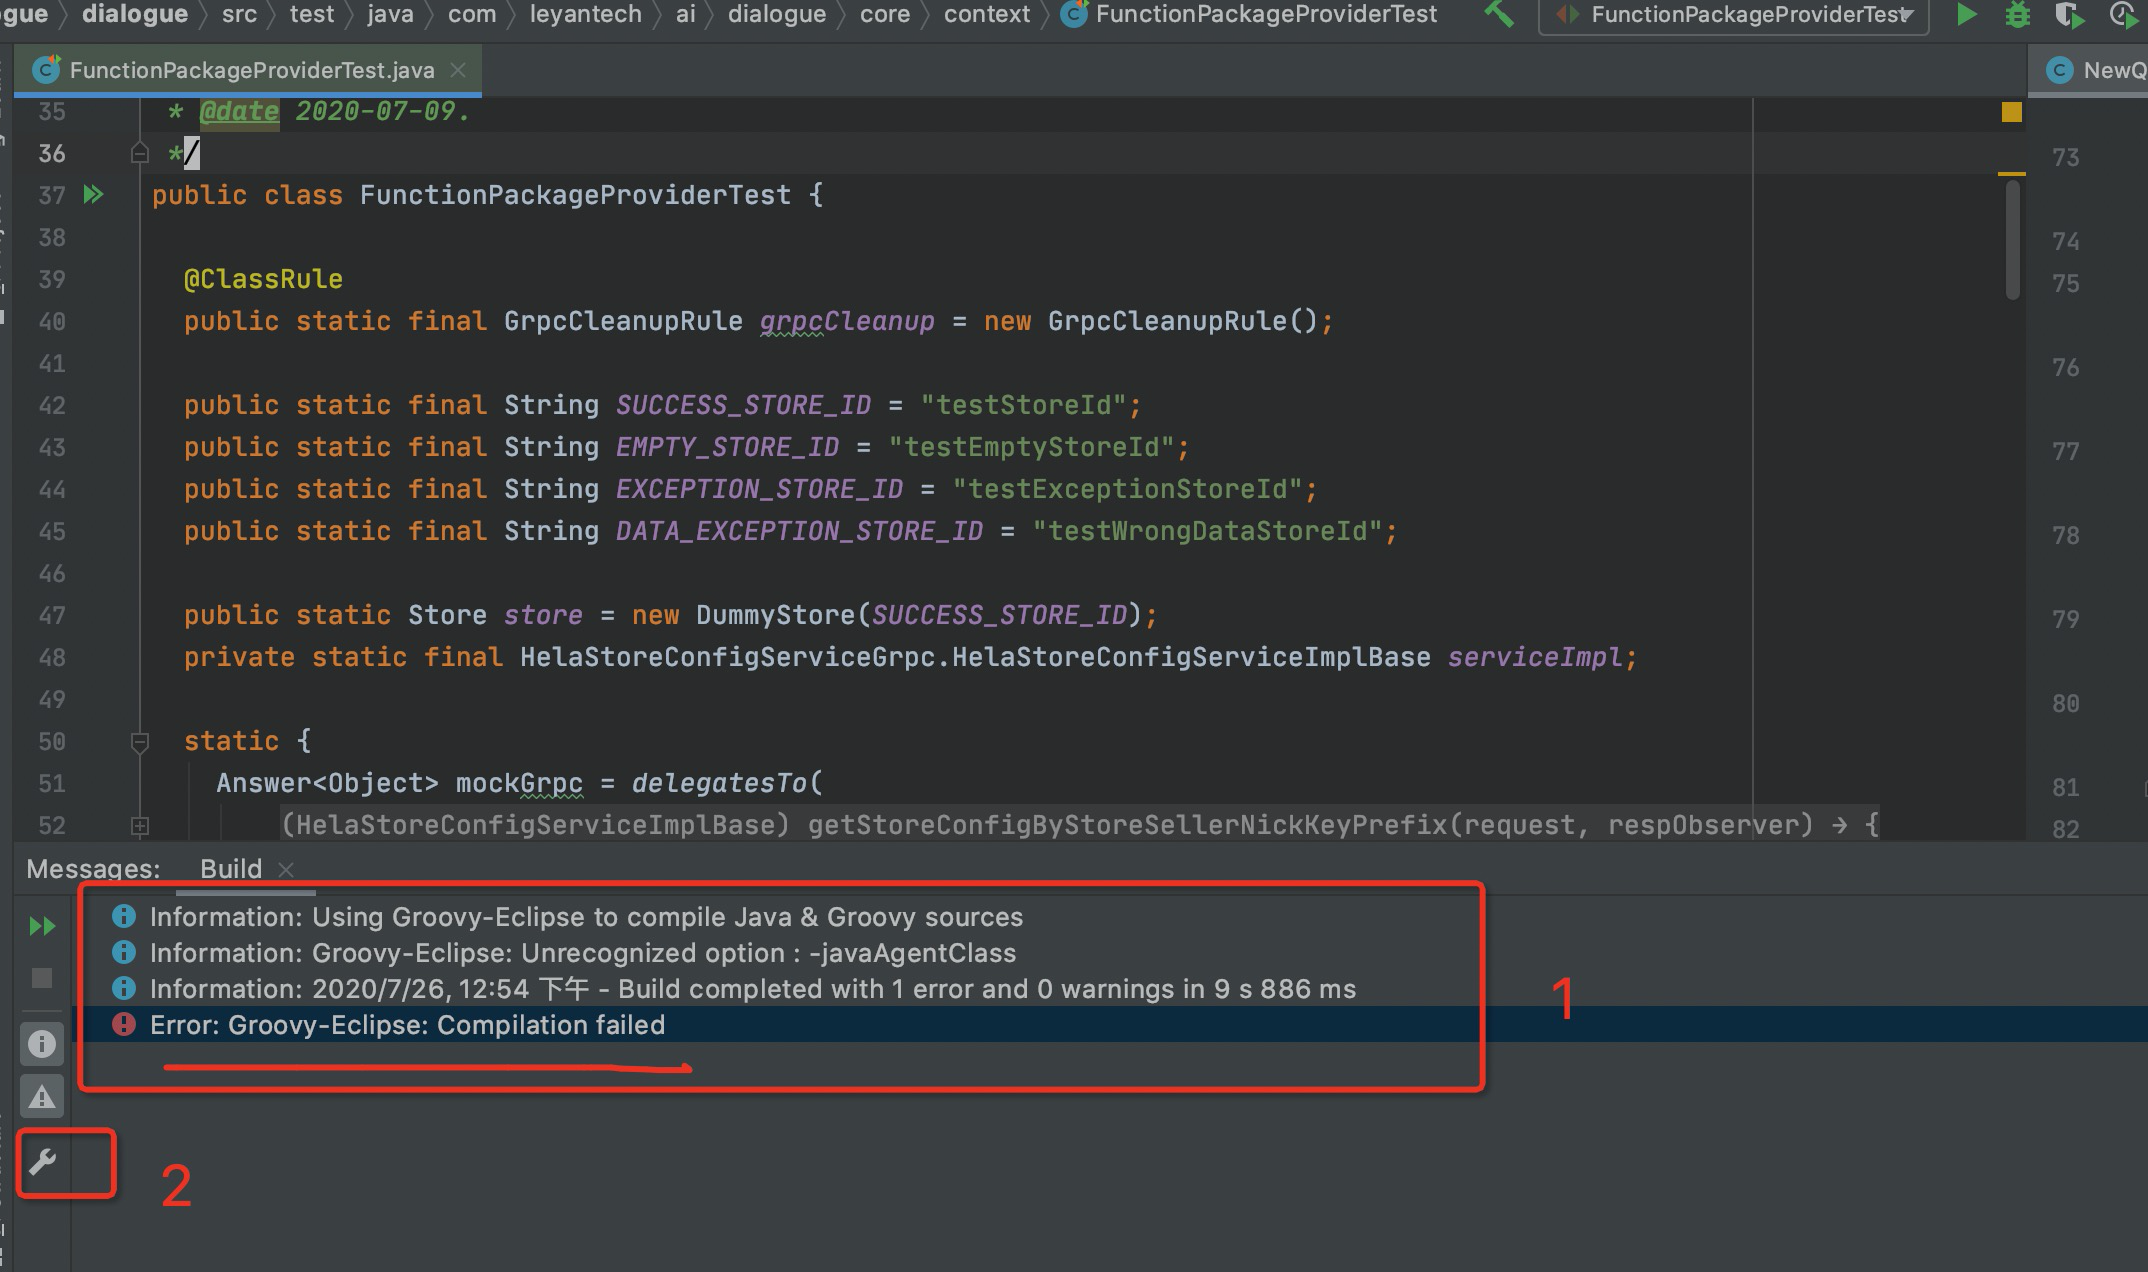Click the editor's vertical scrollbar thumb

2012,240
